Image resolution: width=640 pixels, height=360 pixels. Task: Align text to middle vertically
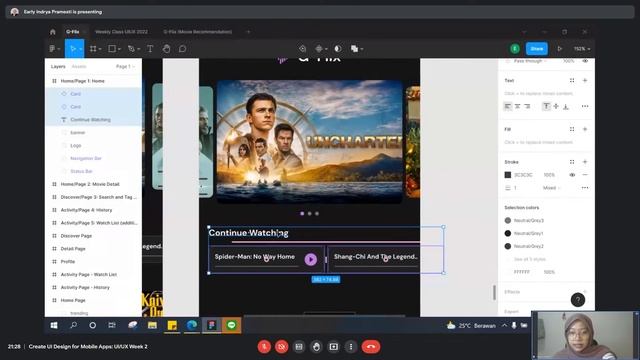pos(556,107)
